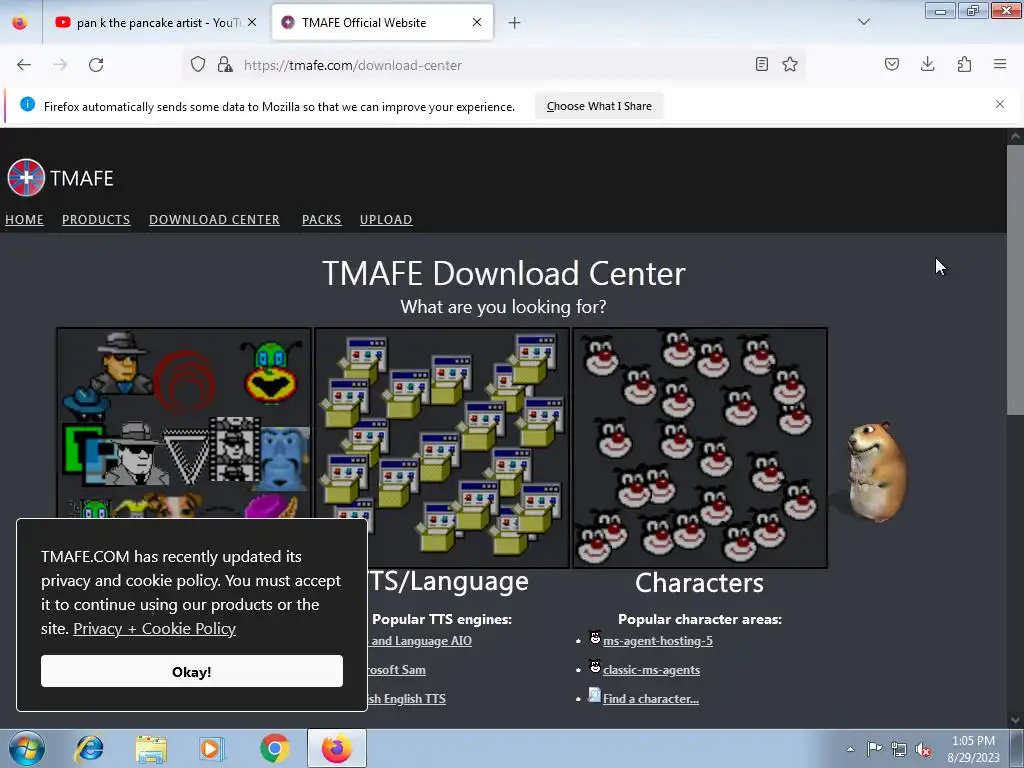This screenshot has height=768, width=1024.
Task: Click the agent characters collage thumbnail
Action: click(x=184, y=423)
